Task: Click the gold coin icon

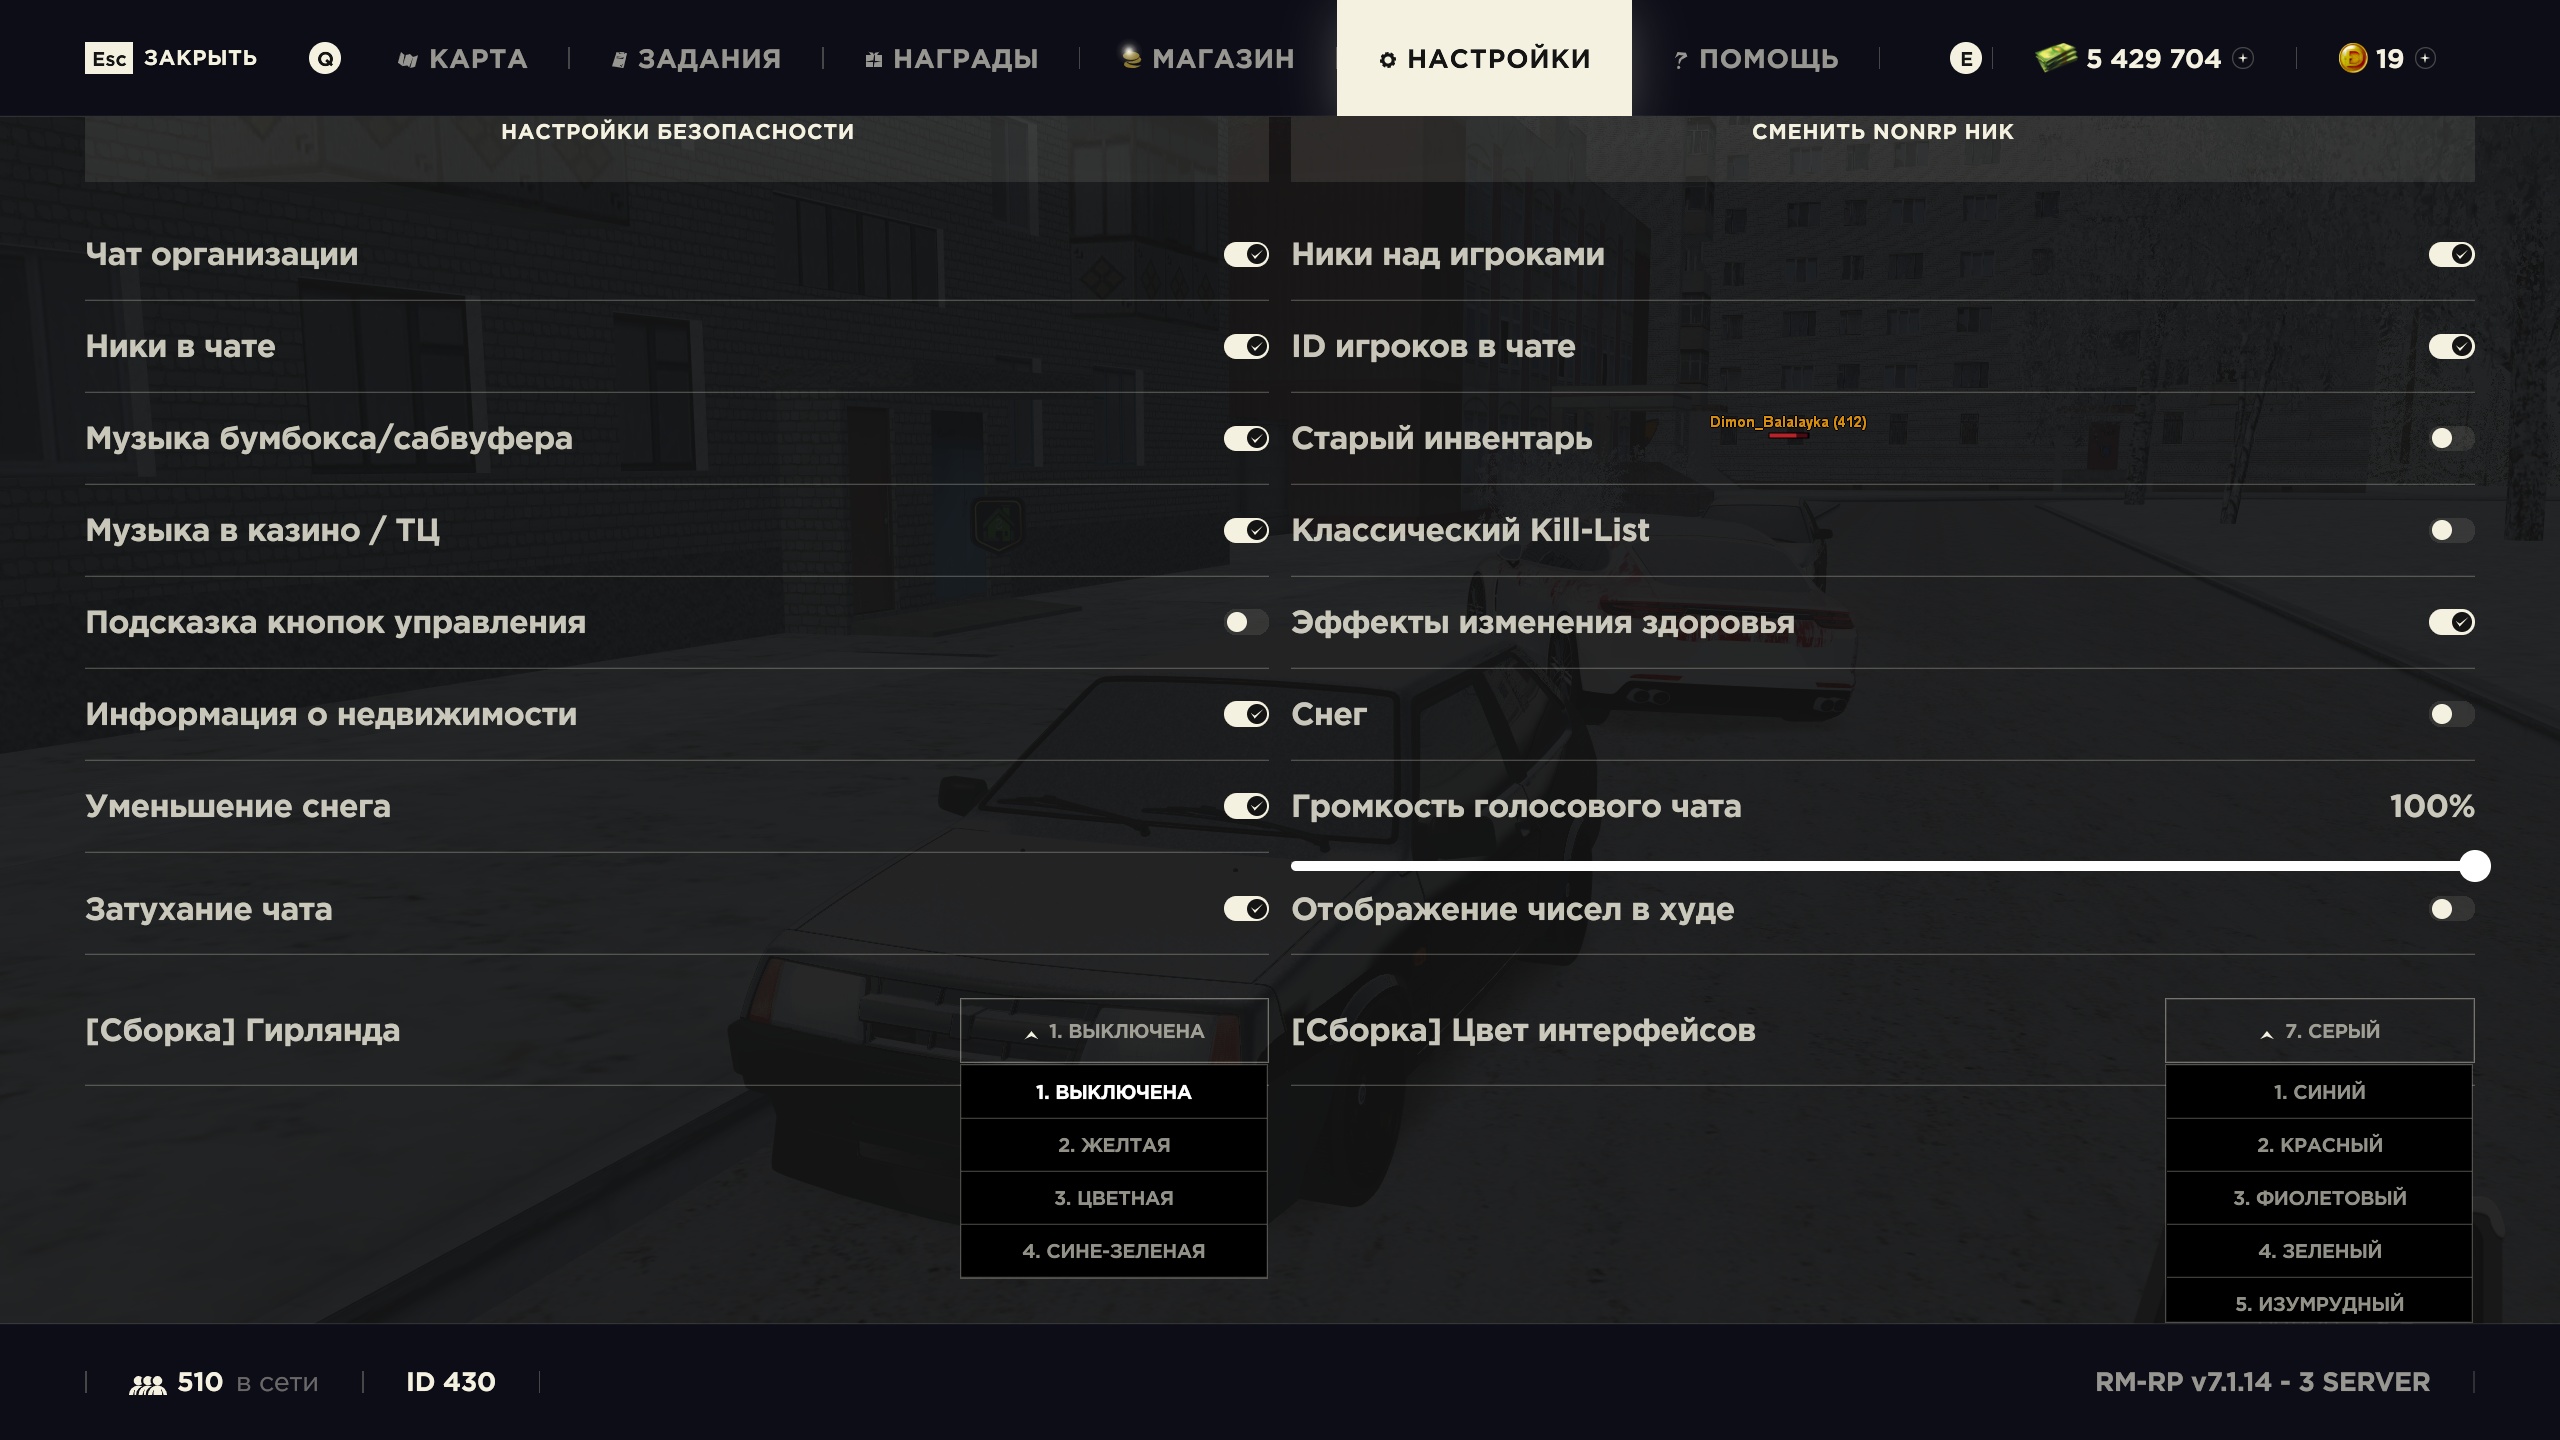Action: pos(2352,58)
